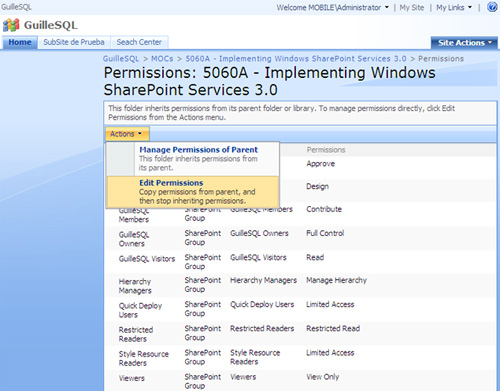Open the Restricted Readers group link

pos(136,334)
